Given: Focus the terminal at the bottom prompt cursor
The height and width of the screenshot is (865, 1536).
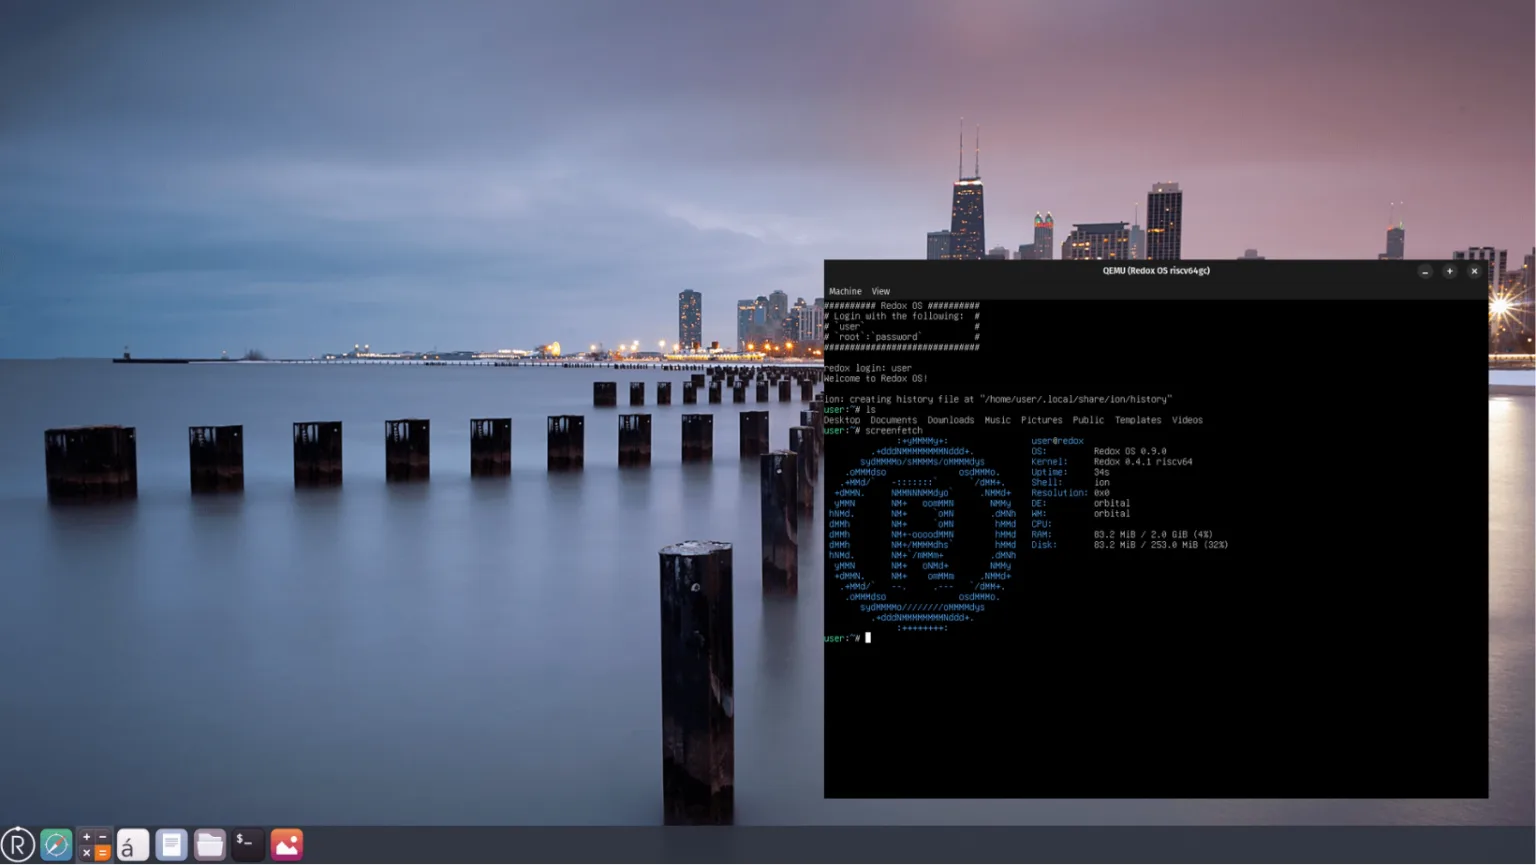Looking at the screenshot, I should 868,638.
